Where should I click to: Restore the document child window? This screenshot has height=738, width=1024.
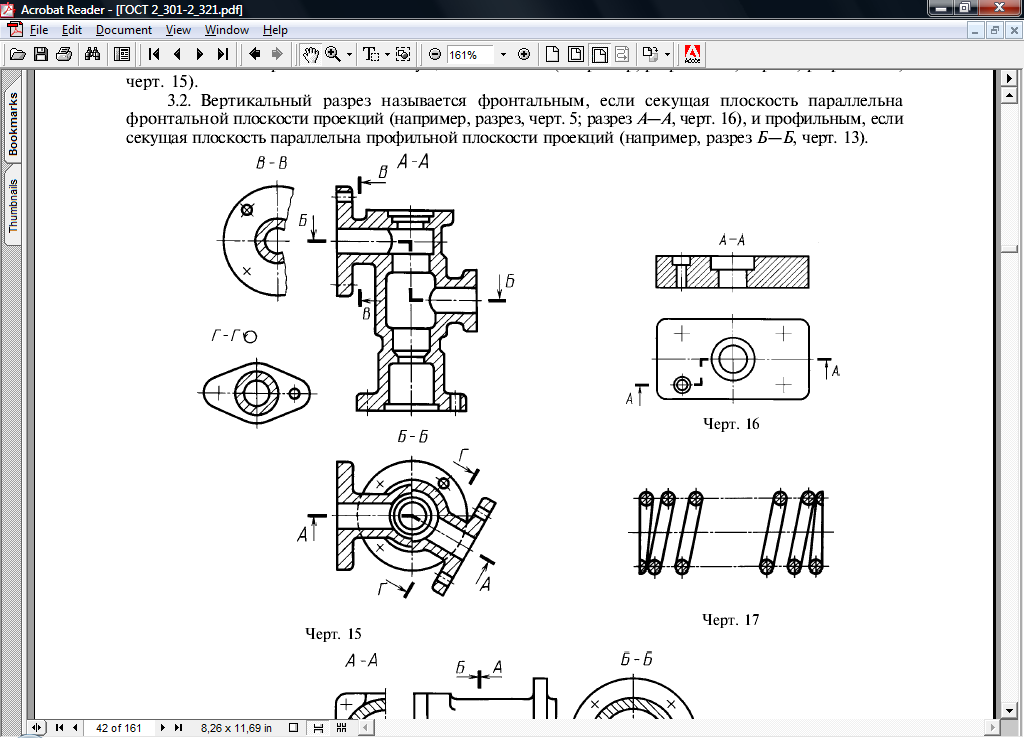(995, 30)
